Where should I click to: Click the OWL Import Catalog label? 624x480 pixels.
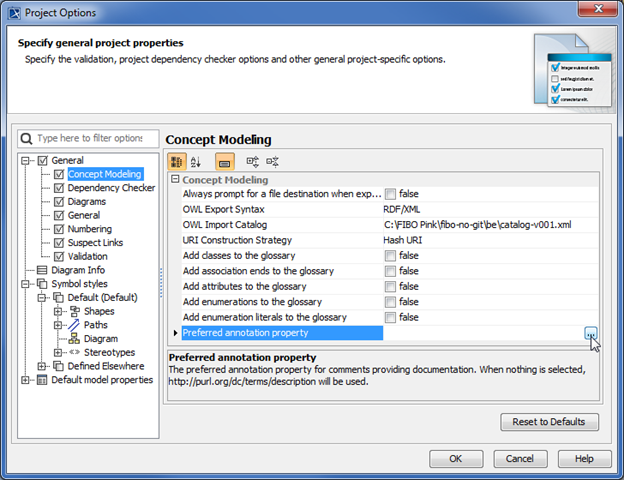click(x=225, y=225)
